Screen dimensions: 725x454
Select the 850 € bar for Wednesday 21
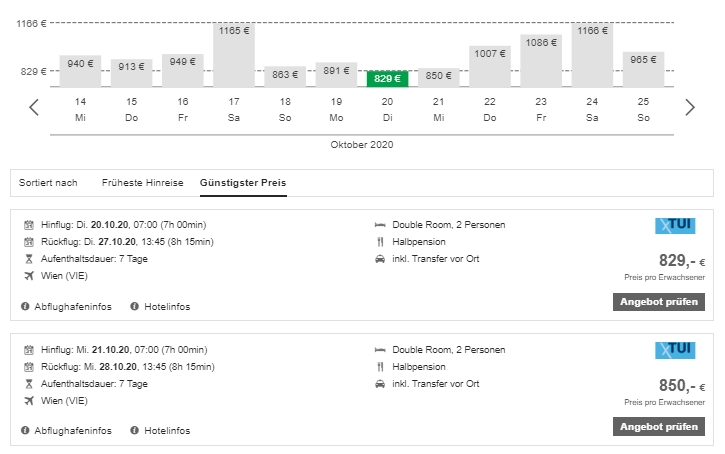tap(438, 77)
